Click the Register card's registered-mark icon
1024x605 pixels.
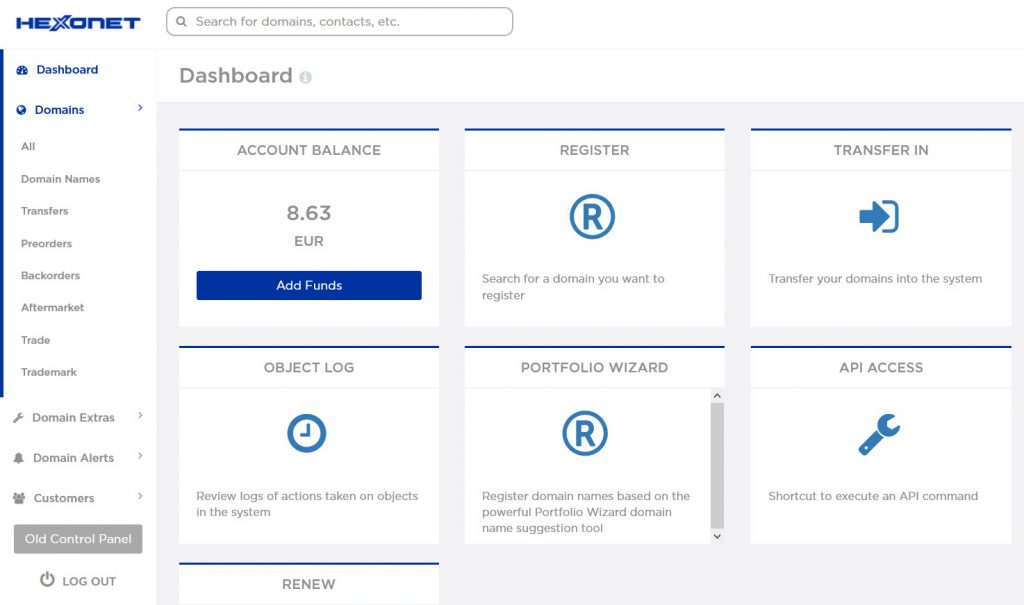592,216
